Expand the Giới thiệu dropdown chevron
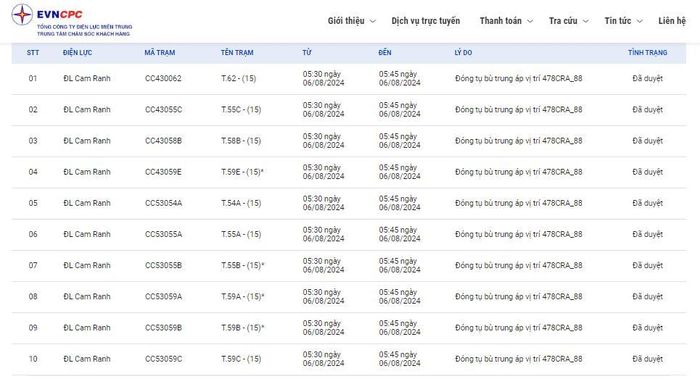Screen dimensions: 700x379 click(x=373, y=21)
